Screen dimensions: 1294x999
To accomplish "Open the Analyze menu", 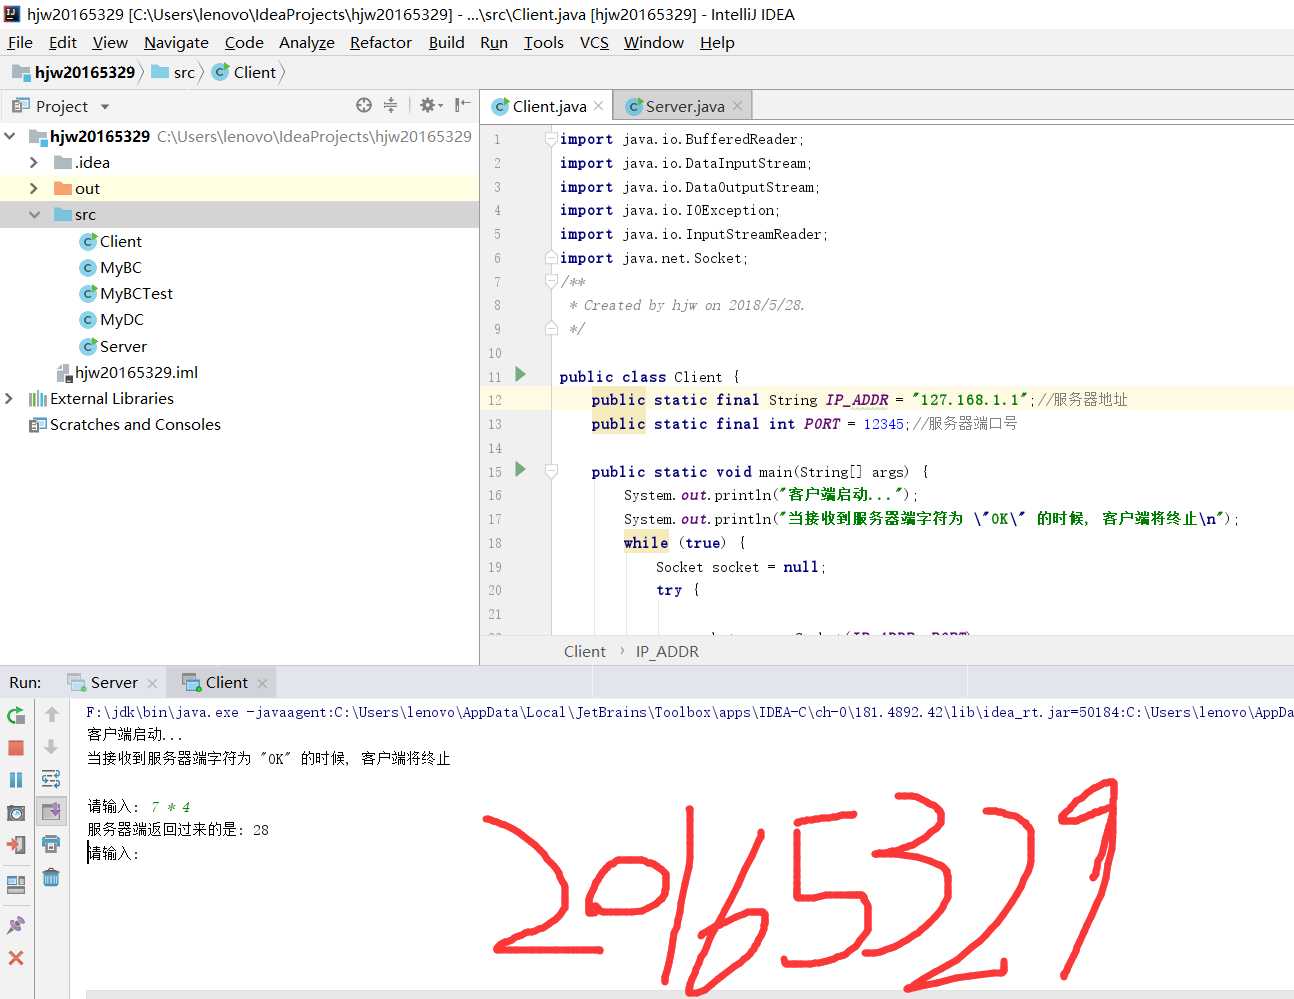I will 307,42.
